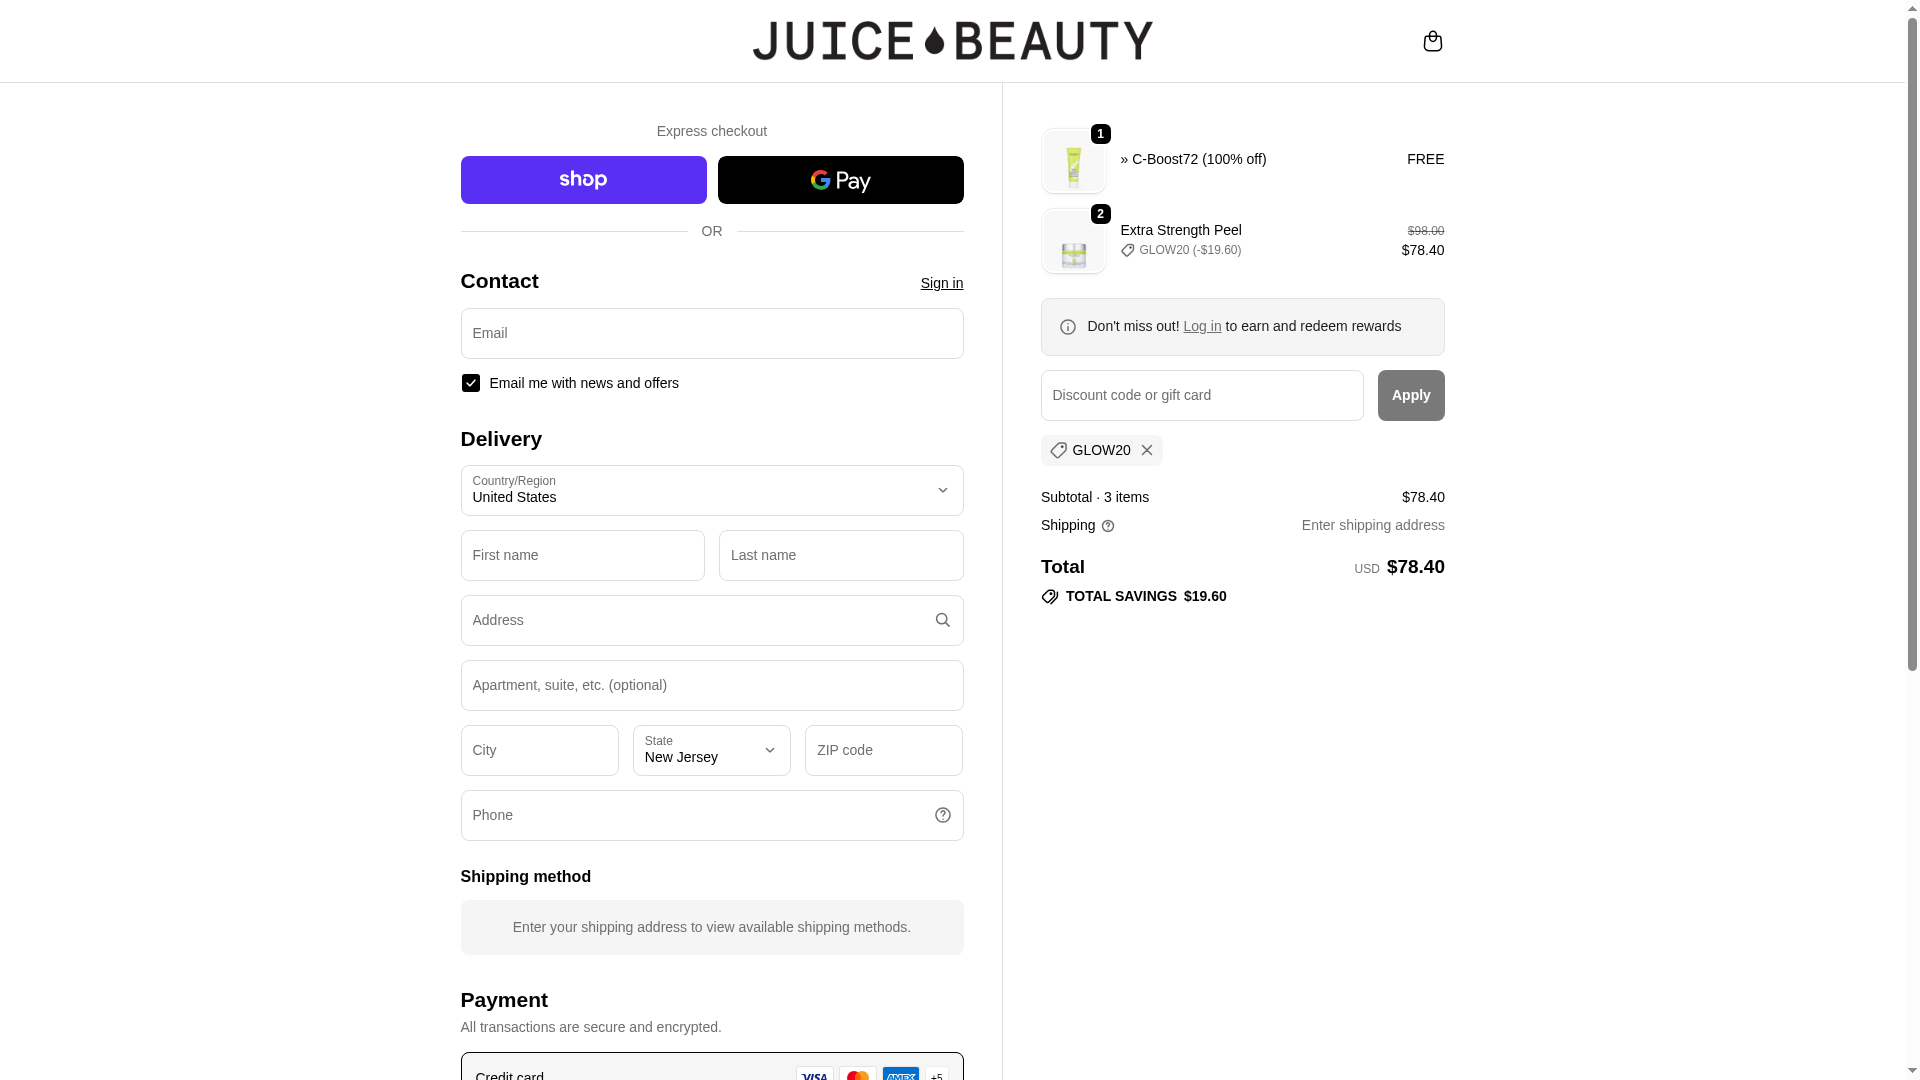Click the phone field help icon
Viewport: 1920px width, 1080px height.
click(x=942, y=815)
